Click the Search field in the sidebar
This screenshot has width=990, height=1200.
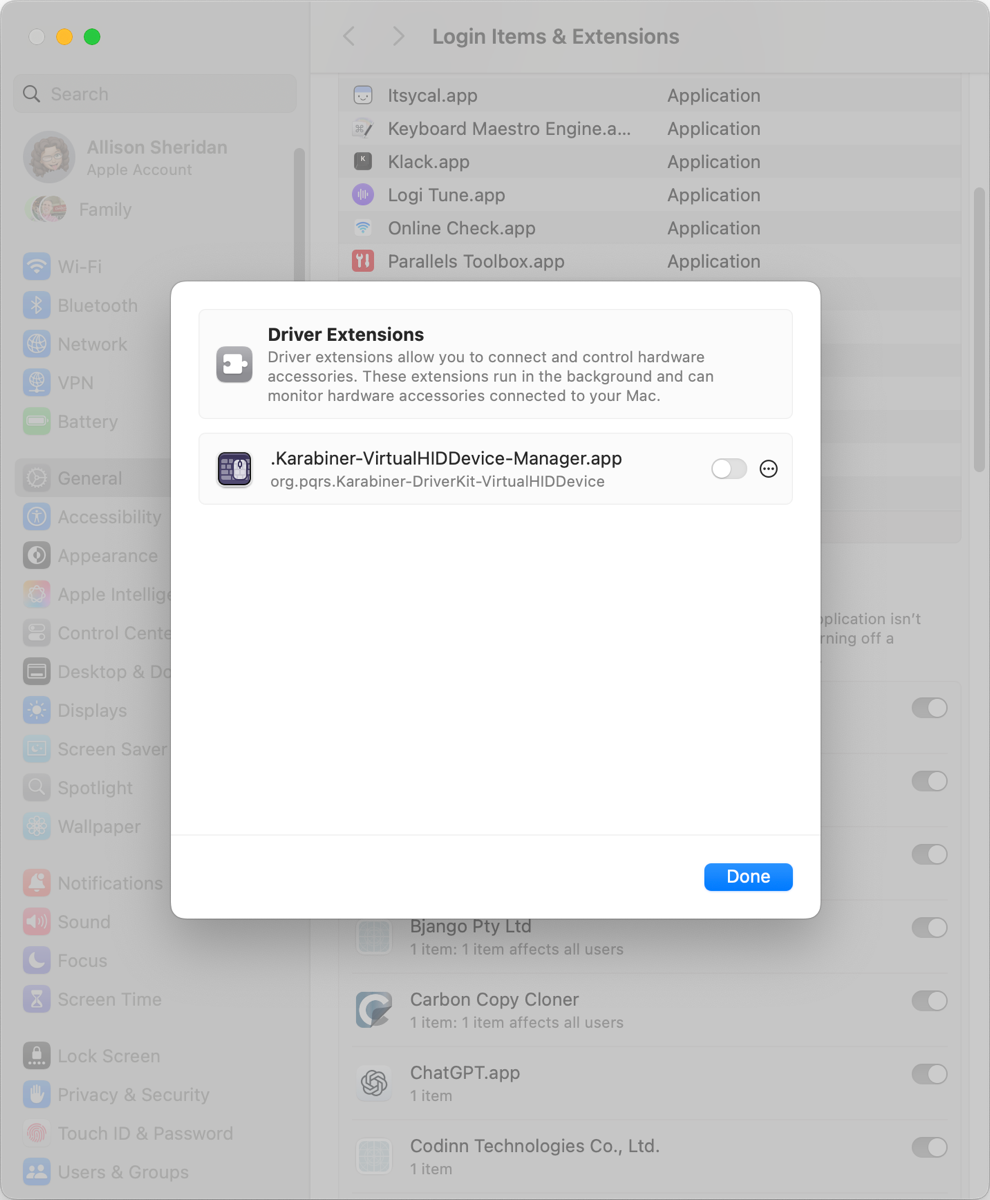(x=154, y=93)
